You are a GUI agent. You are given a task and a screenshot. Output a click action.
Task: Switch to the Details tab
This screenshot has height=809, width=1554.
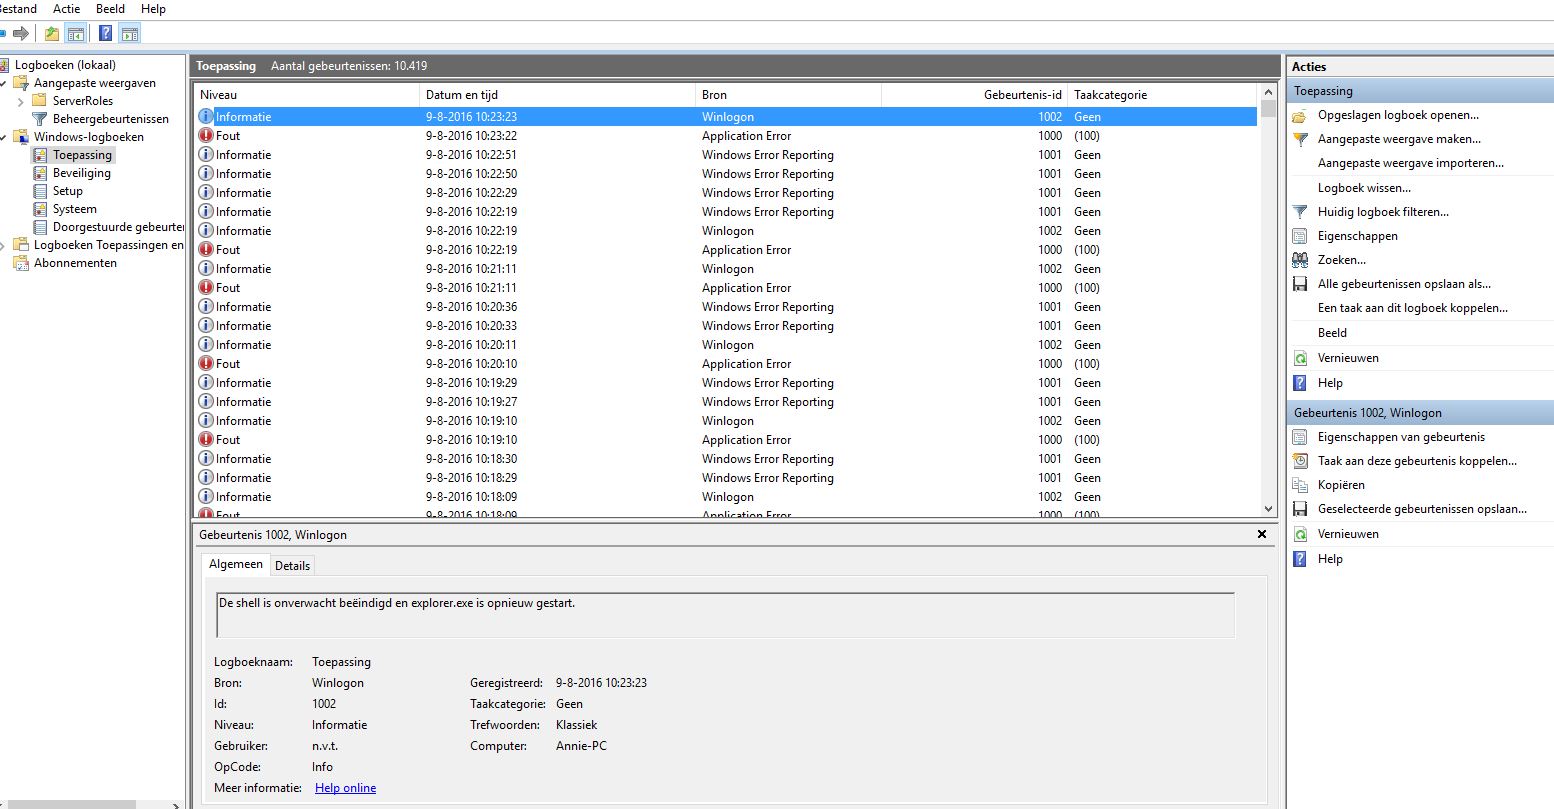[292, 566]
